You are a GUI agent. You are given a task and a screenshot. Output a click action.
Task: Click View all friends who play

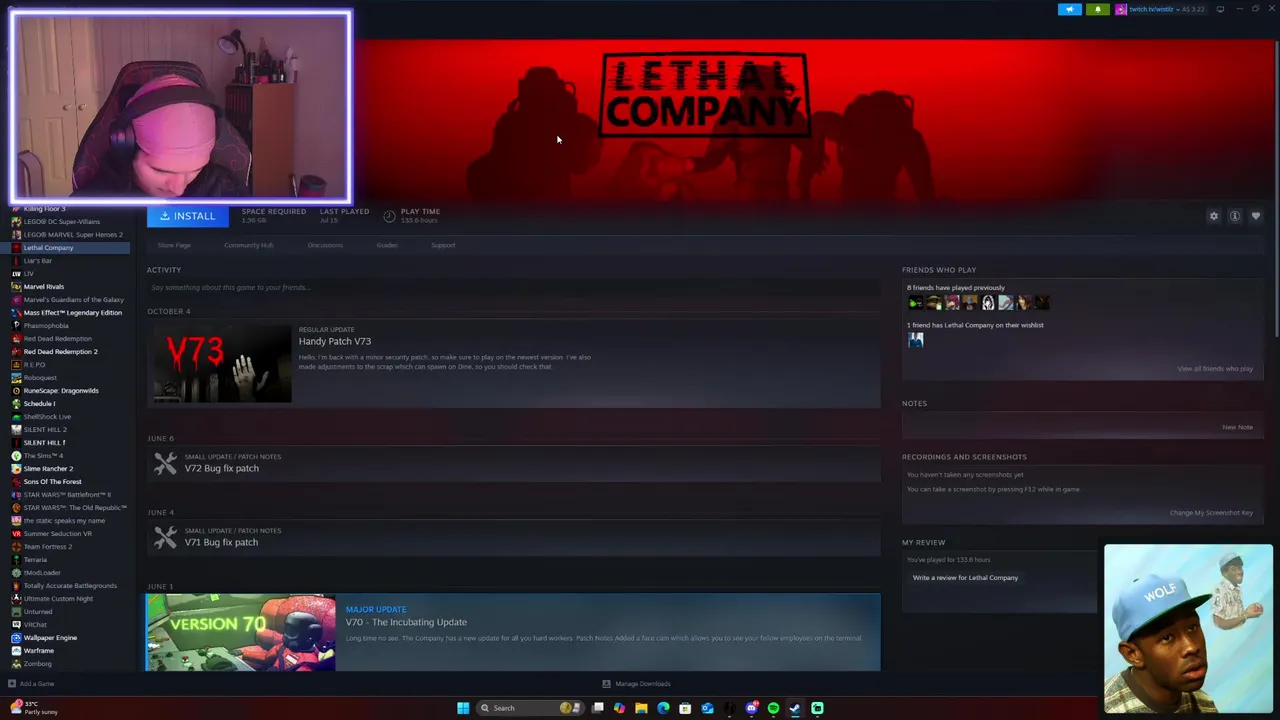tap(1215, 369)
